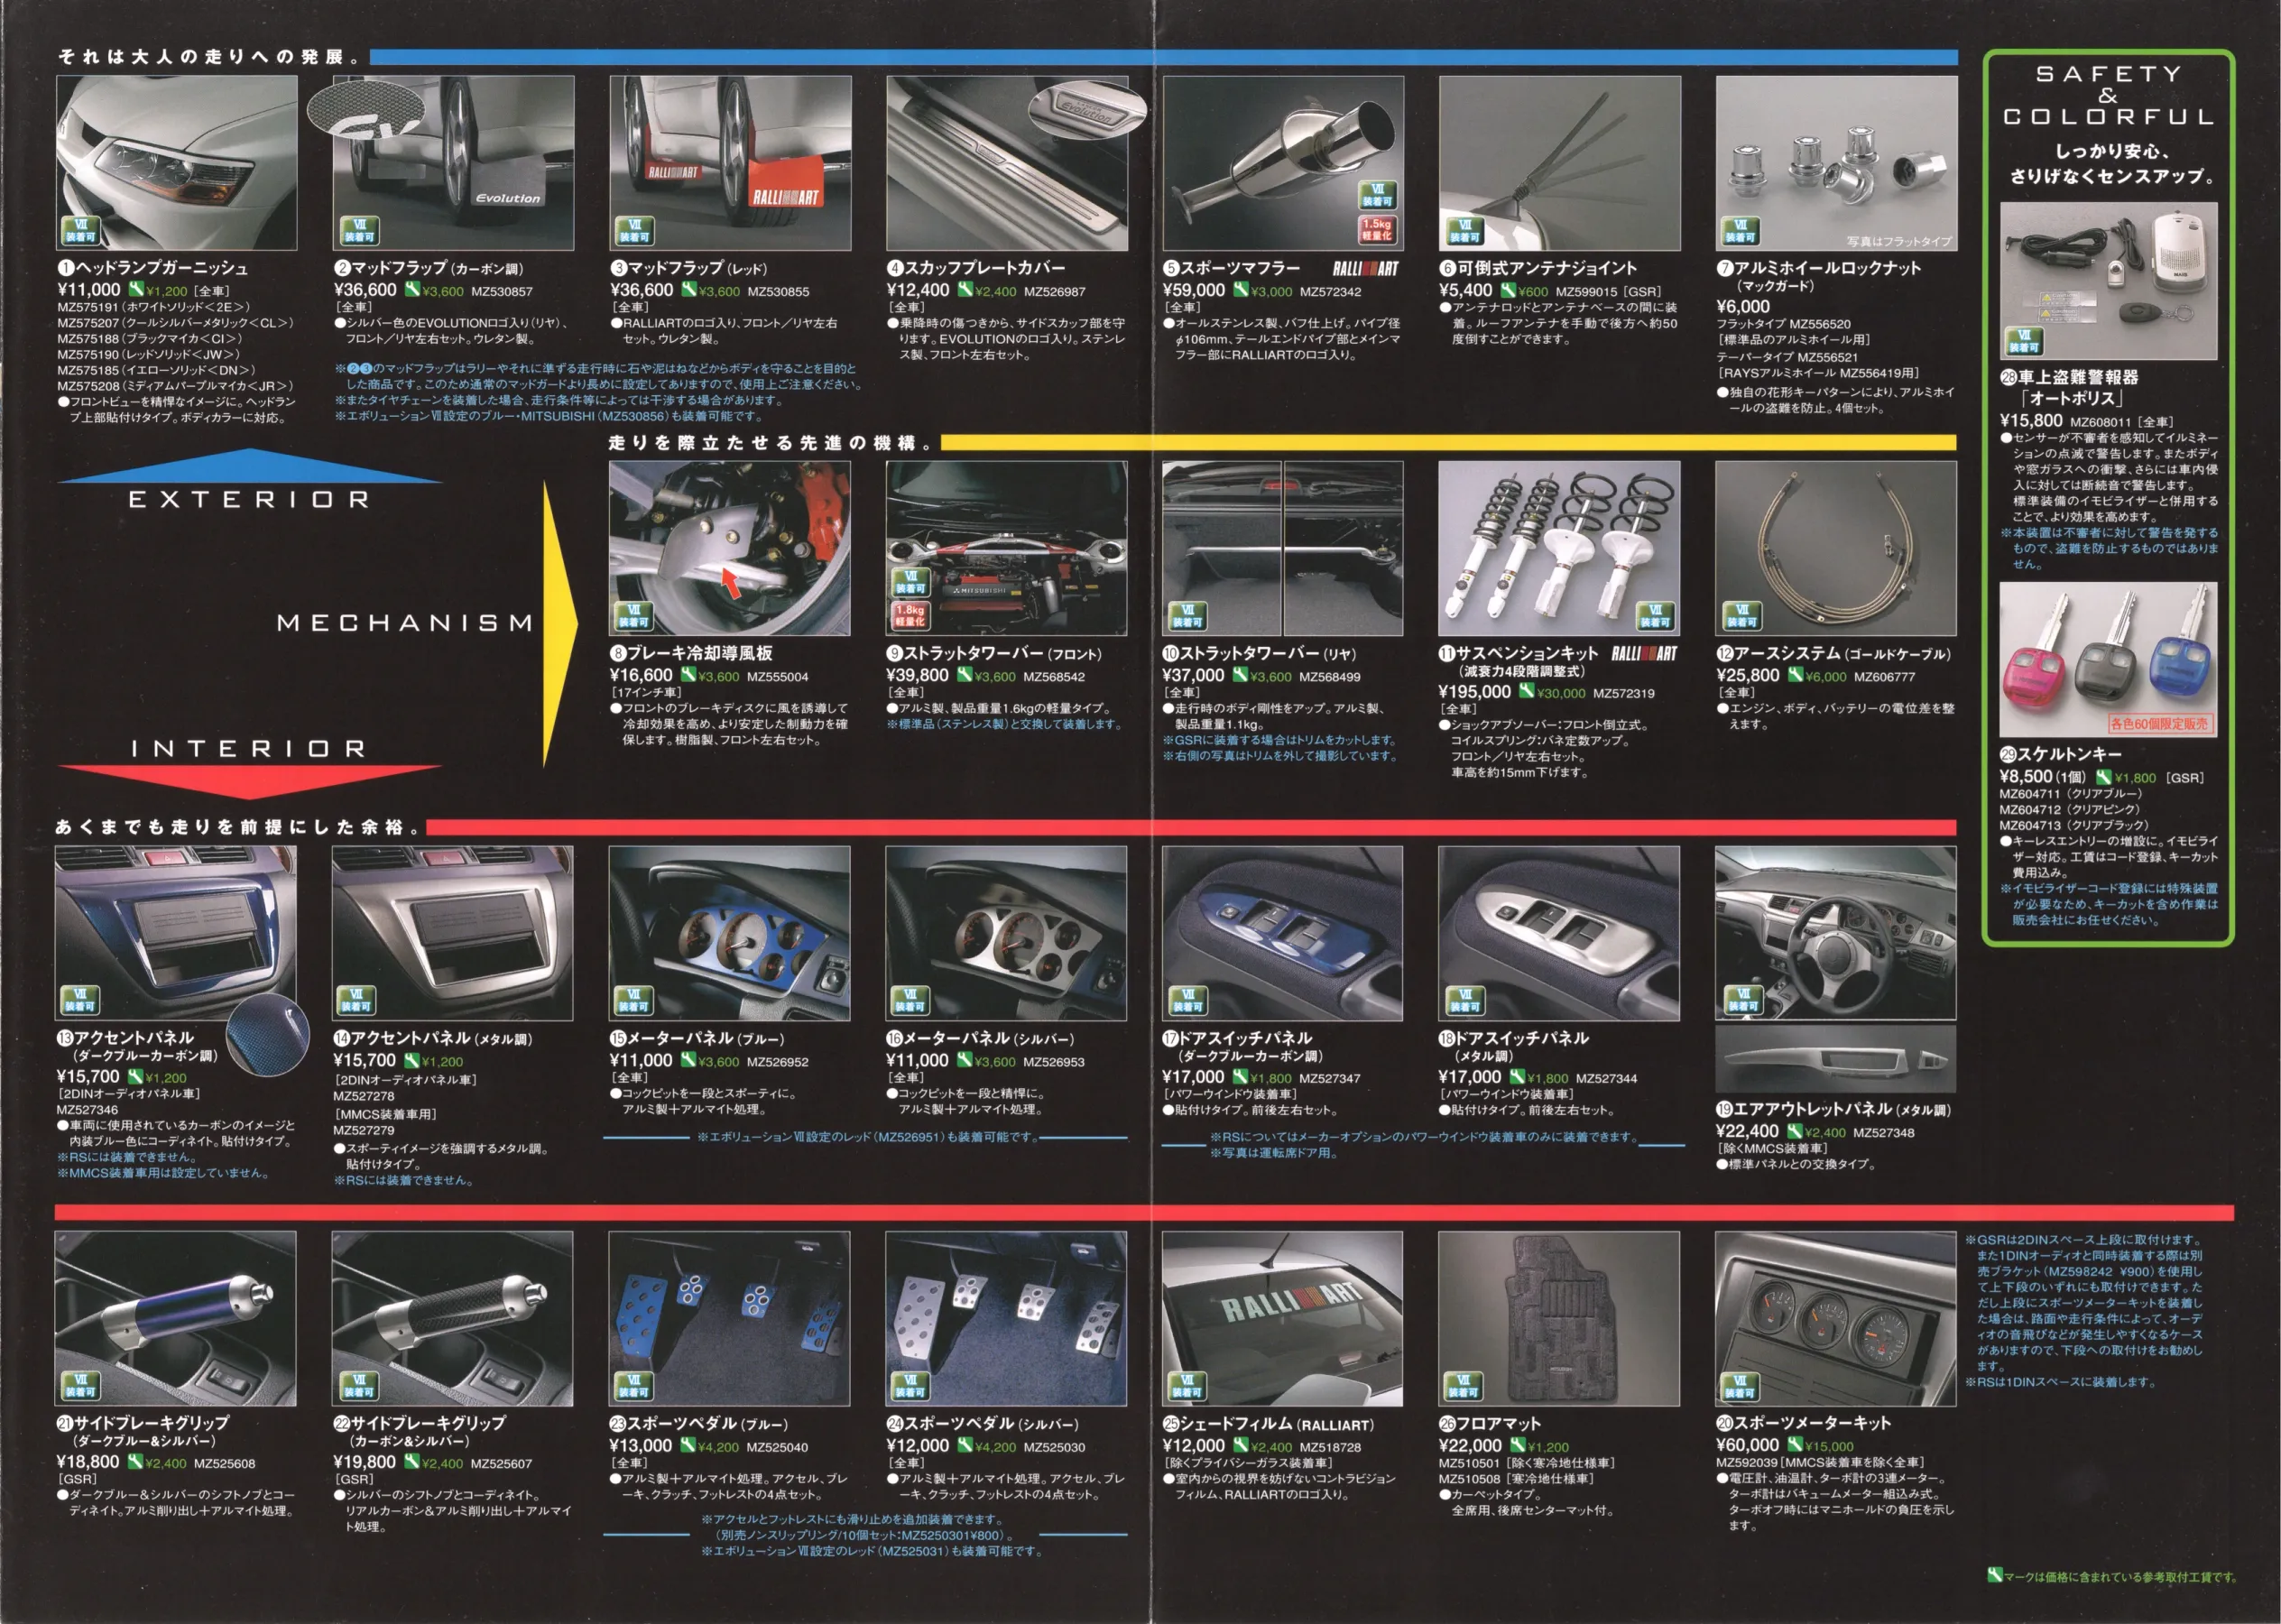Click the green wrench icon beside ¥15,000 for the meter kit

pyautogui.click(x=1795, y=1444)
